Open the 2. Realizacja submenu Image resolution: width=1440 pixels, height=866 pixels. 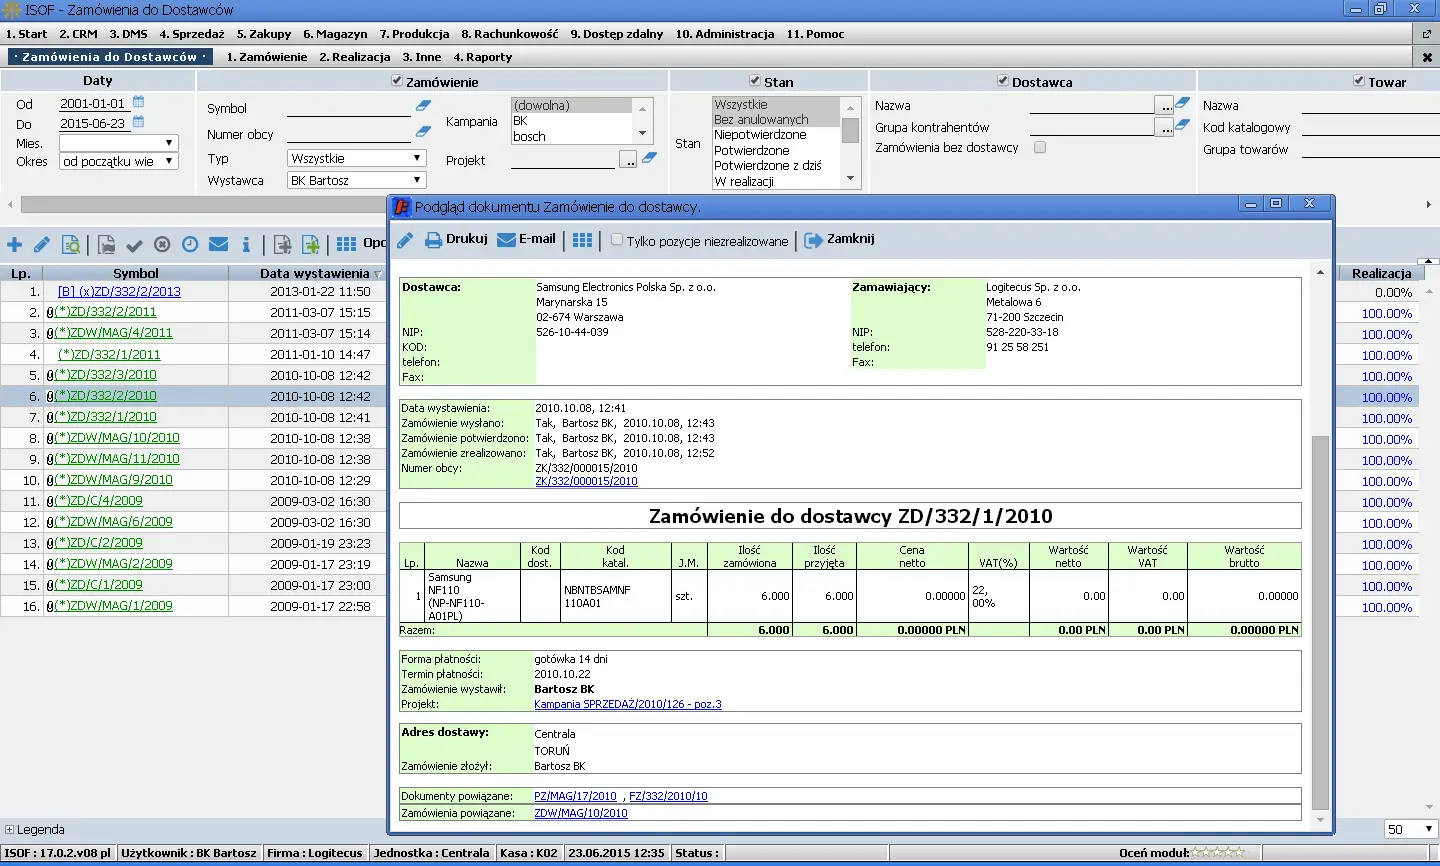[x=354, y=57]
